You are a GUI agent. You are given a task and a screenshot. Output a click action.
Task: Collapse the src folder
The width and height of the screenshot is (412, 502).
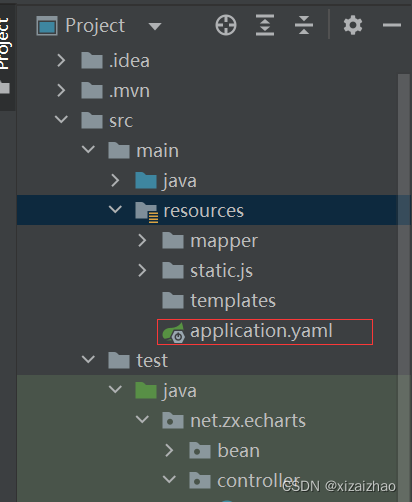pyautogui.click(x=61, y=119)
